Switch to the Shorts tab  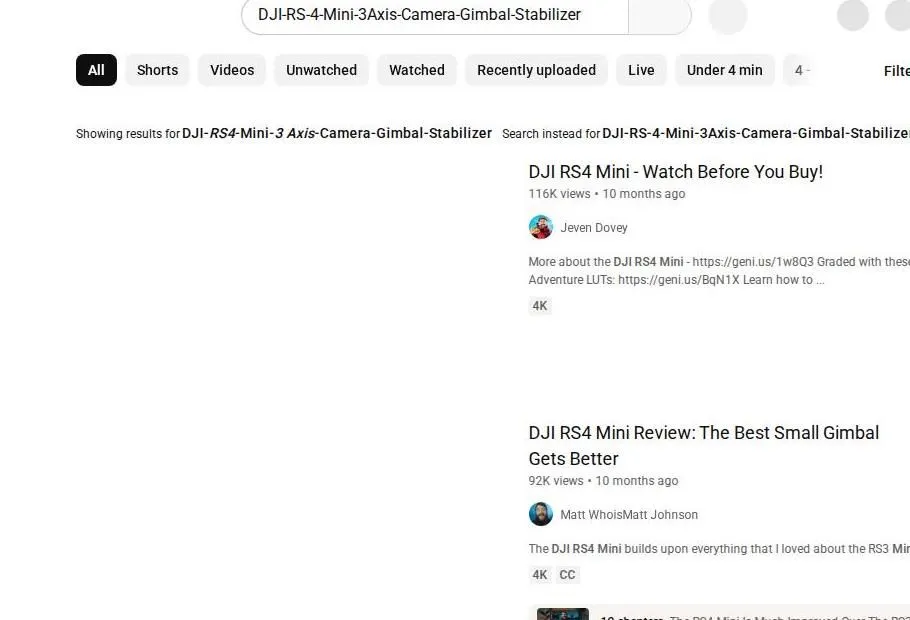[157, 70]
